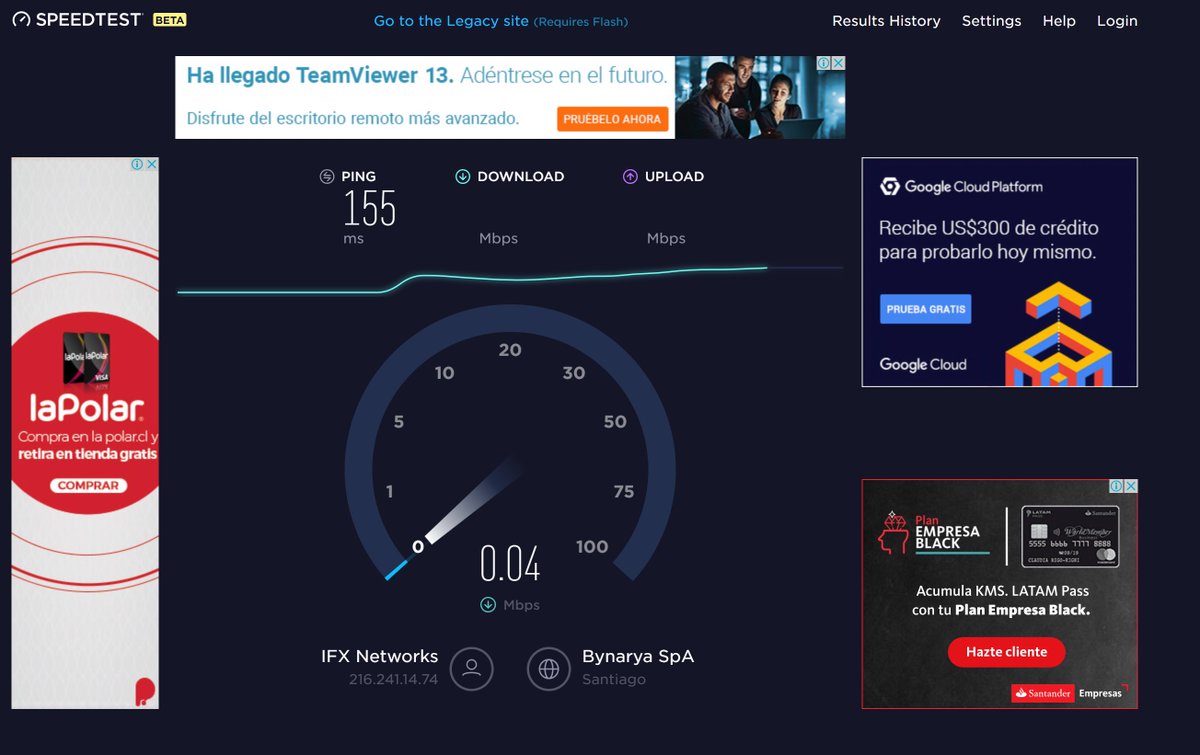Click the BETA badge
This screenshot has width=1200, height=755.
[x=169, y=20]
